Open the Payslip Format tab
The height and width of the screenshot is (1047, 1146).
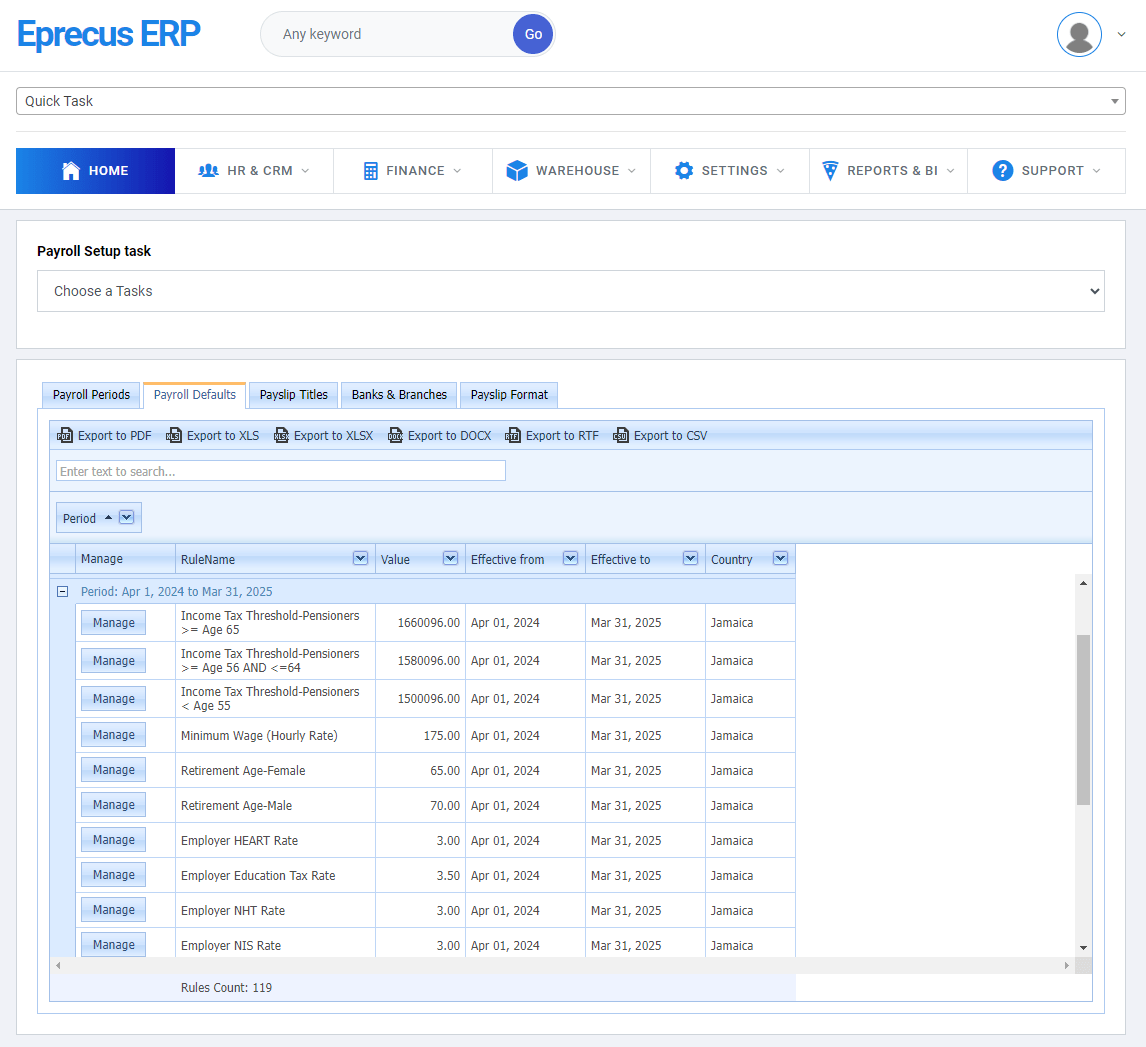(x=509, y=395)
